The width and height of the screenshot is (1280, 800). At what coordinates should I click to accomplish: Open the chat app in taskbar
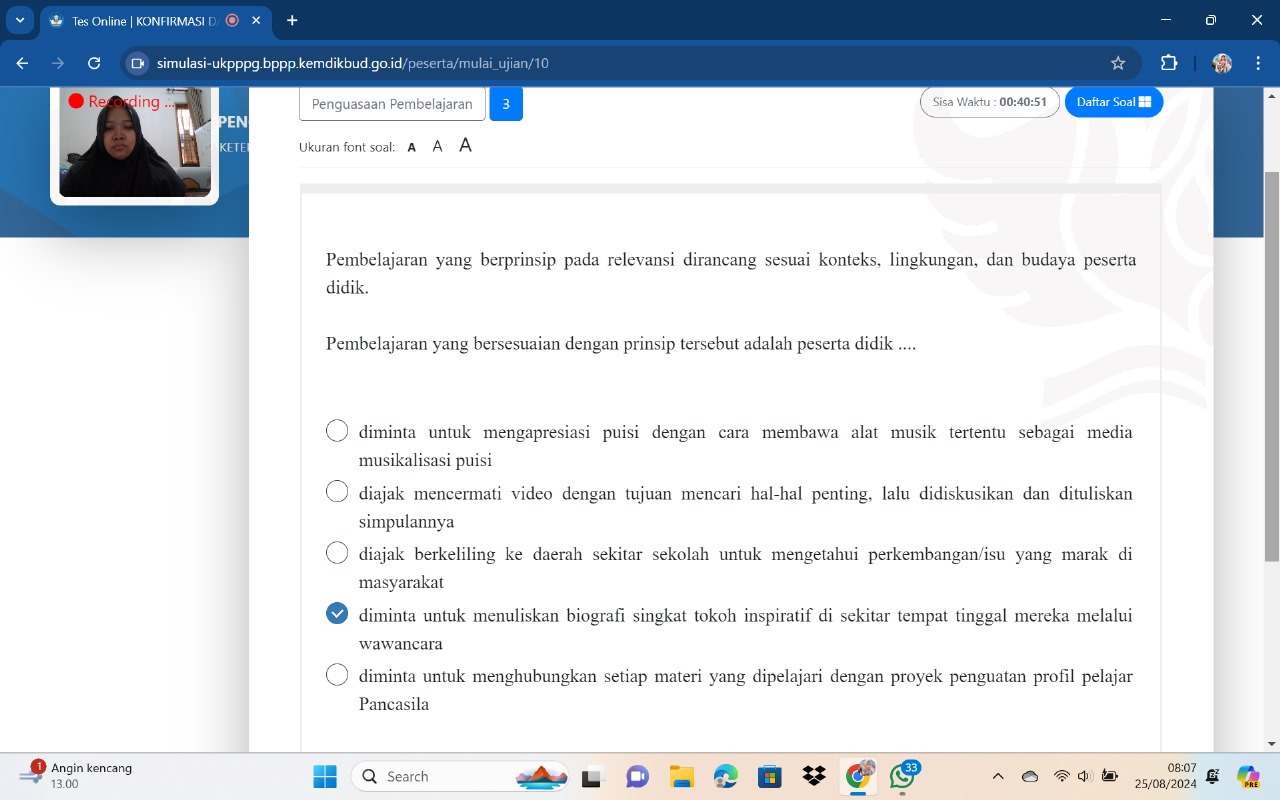click(637, 776)
